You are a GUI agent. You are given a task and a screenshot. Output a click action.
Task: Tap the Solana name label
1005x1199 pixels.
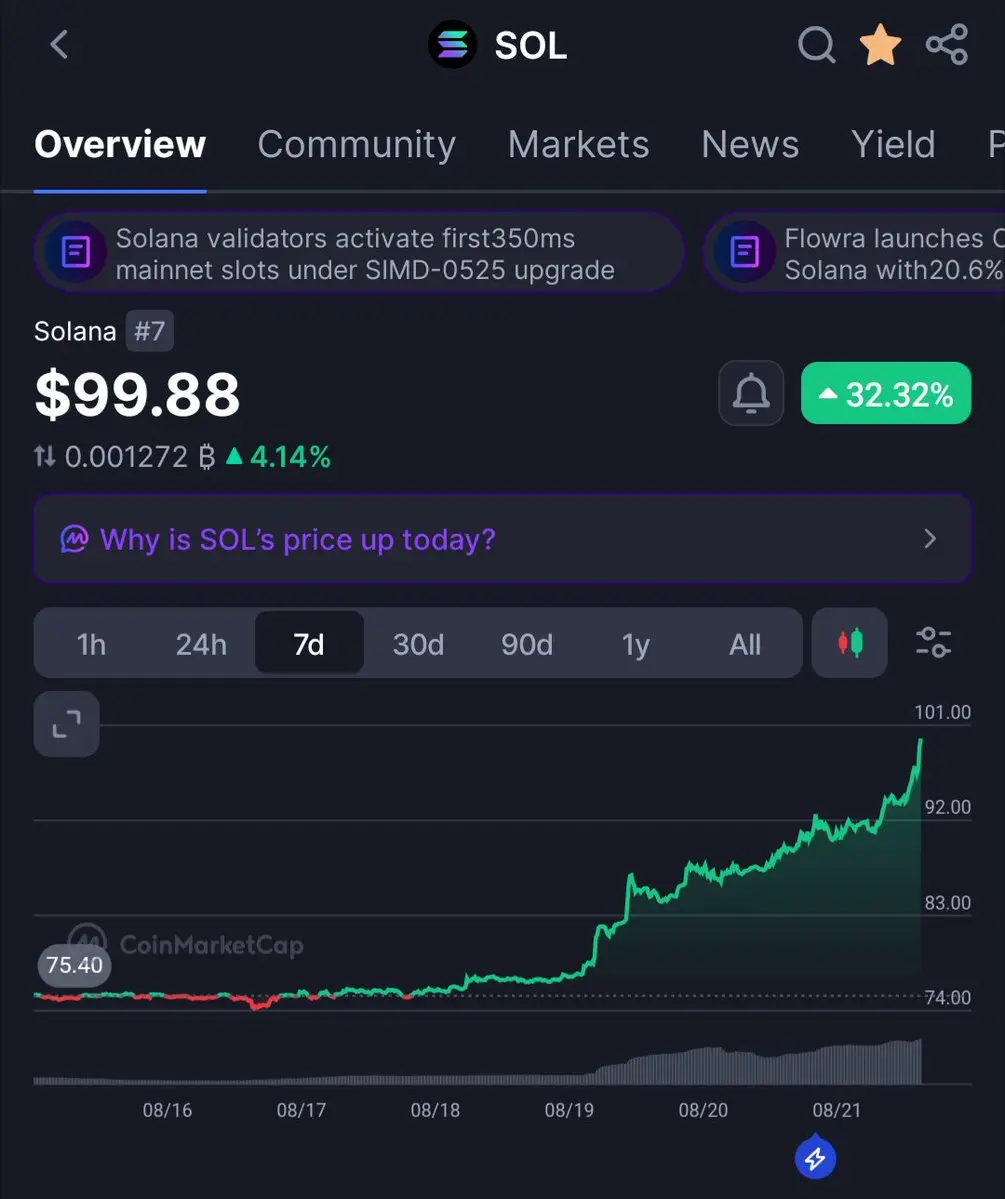[75, 332]
